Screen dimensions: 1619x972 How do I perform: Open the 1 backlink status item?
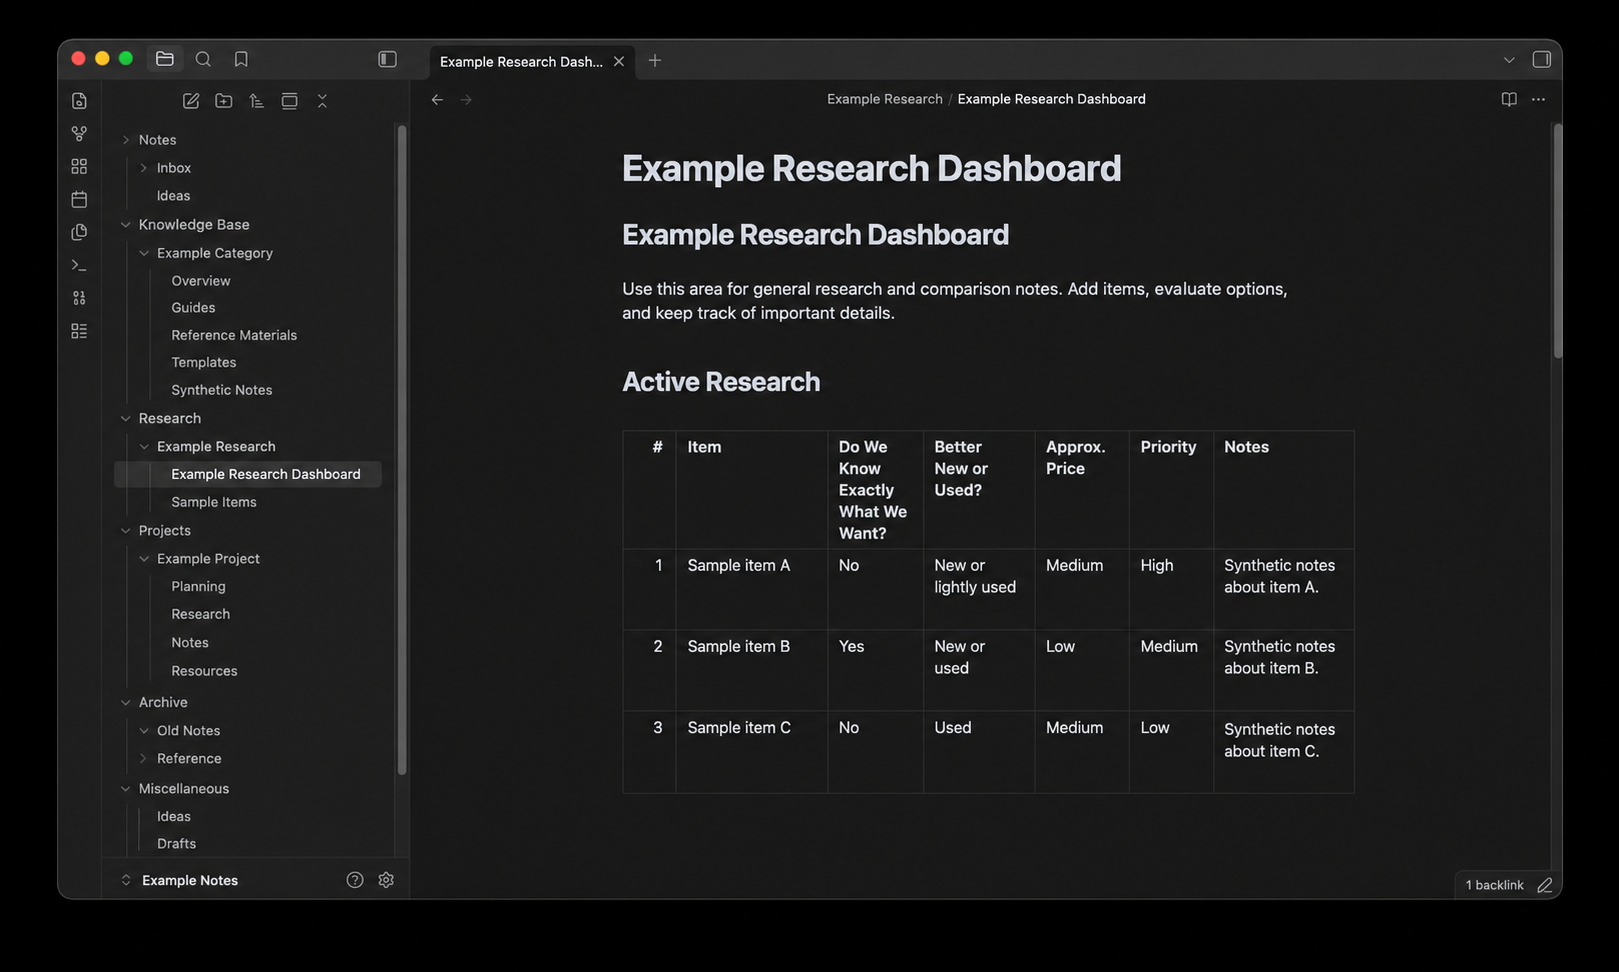(1494, 885)
